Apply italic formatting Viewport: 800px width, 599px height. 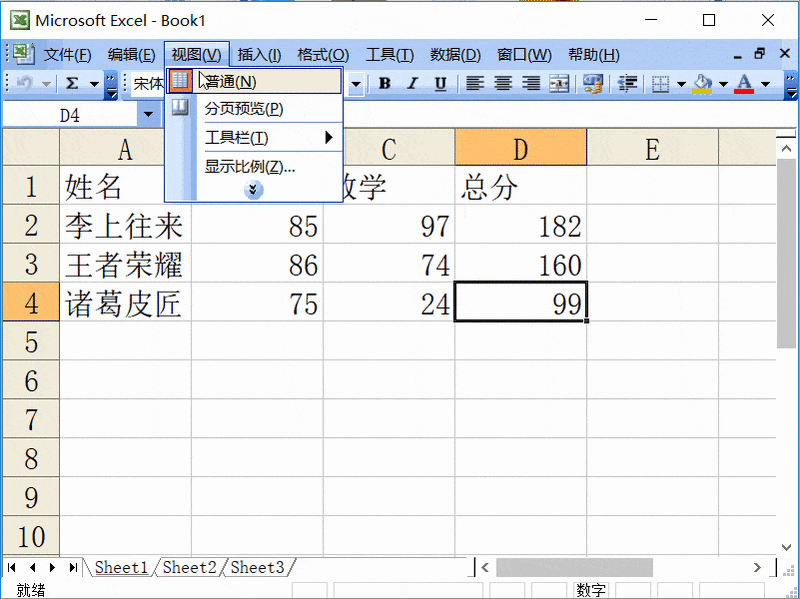point(412,83)
